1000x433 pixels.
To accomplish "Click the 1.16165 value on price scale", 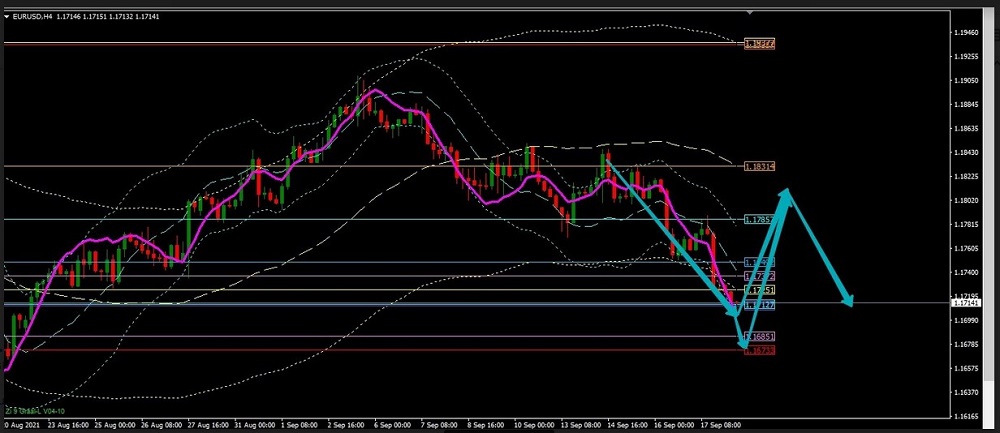I will pos(965,416).
